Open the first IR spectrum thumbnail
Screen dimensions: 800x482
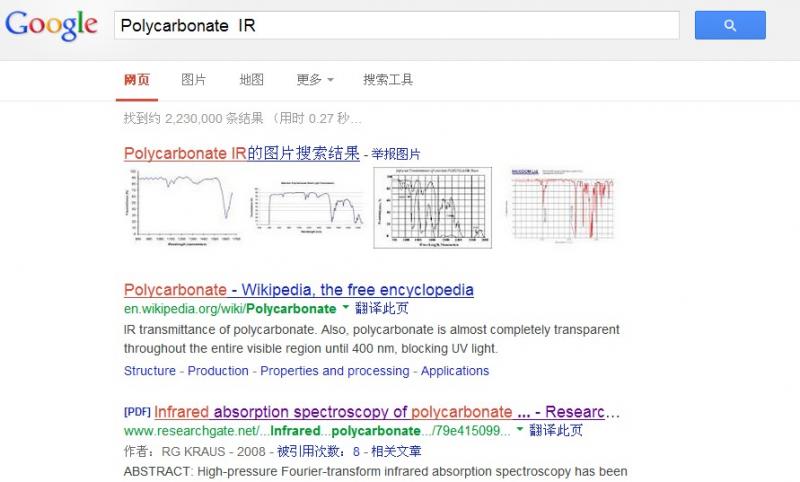click(183, 208)
